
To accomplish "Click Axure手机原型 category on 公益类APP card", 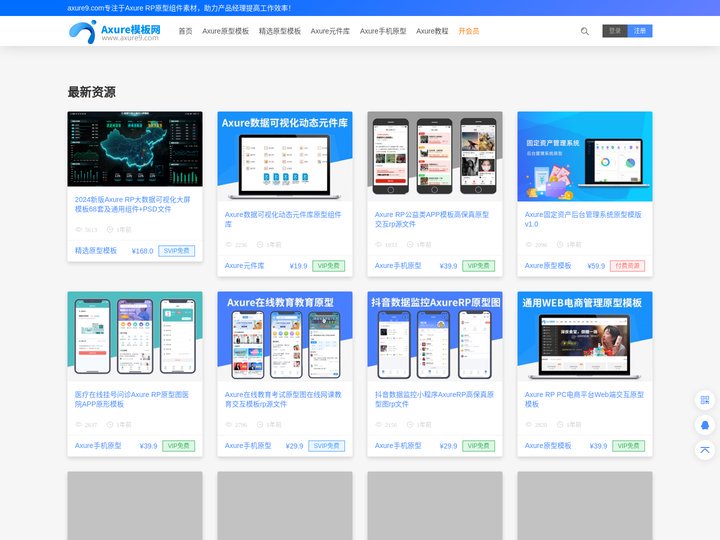I will click(398, 265).
